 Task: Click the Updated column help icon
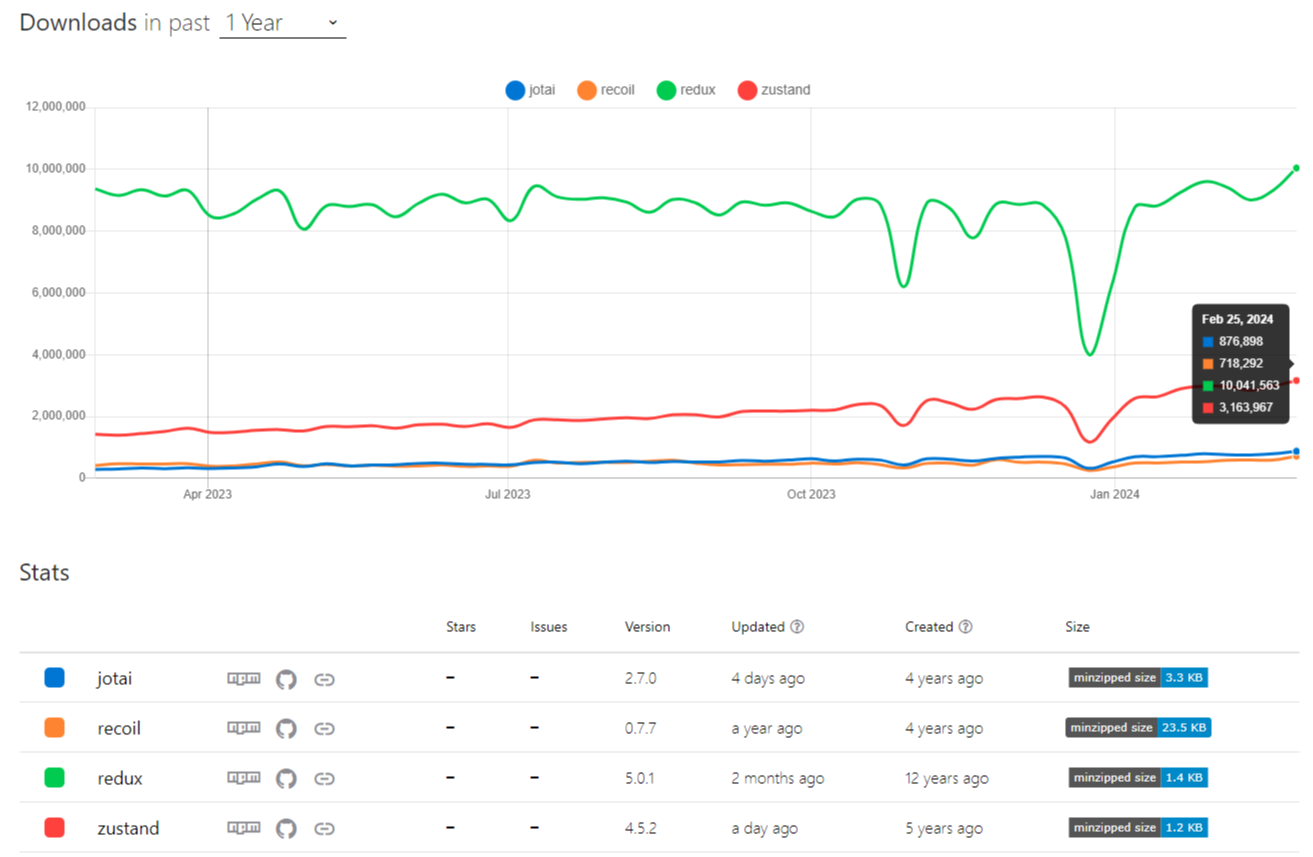tap(797, 627)
